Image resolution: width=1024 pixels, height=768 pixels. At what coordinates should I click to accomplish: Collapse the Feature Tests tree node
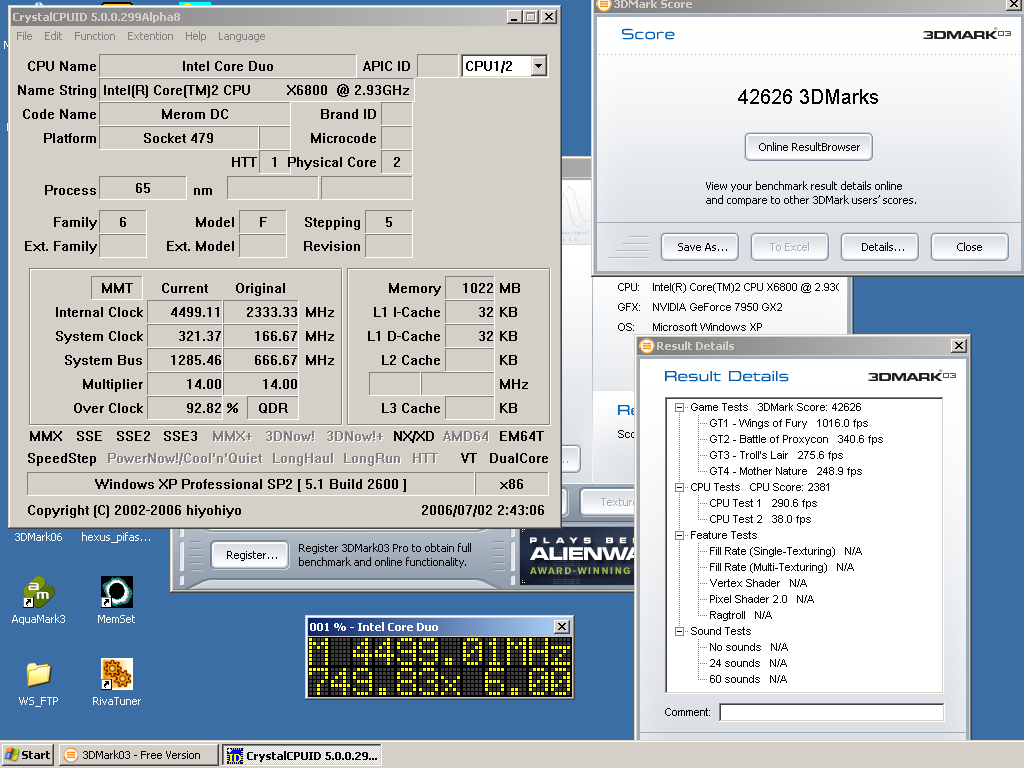tap(679, 536)
